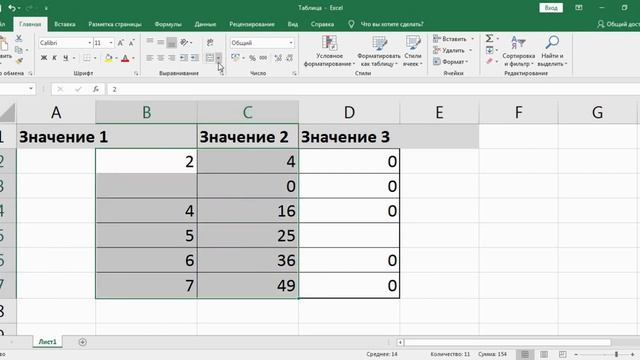The image size is (640, 360).
Task: Open the insert function fx button
Action: 96,89
